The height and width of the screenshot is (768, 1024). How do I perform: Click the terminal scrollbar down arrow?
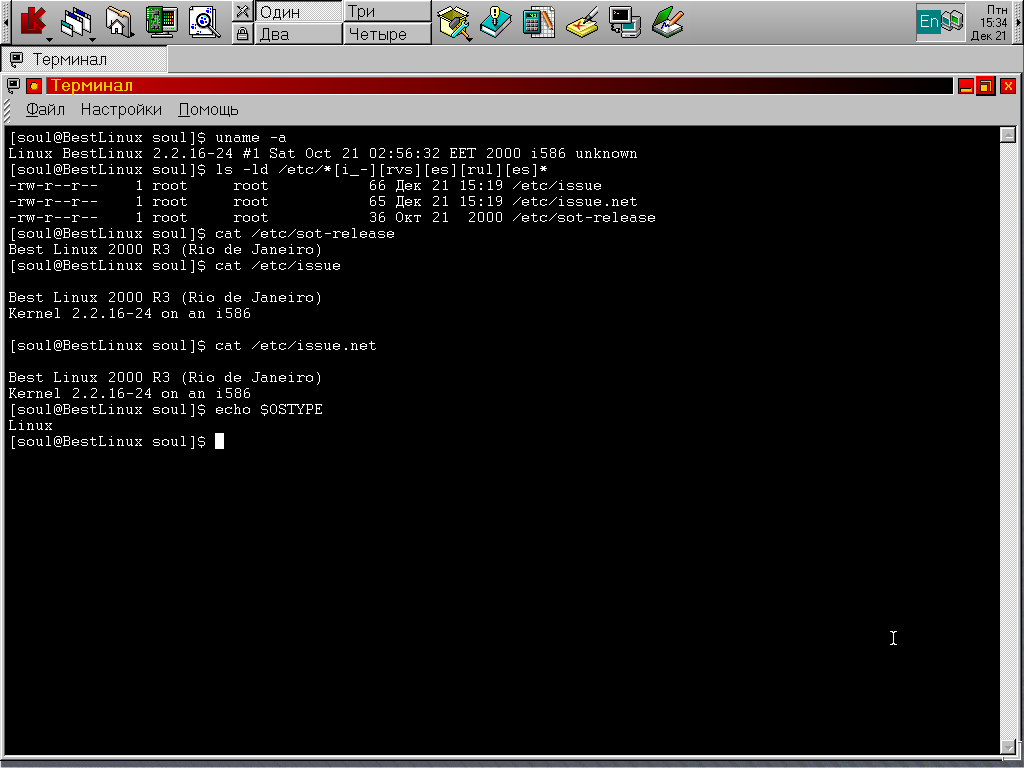pyautogui.click(x=1008, y=746)
